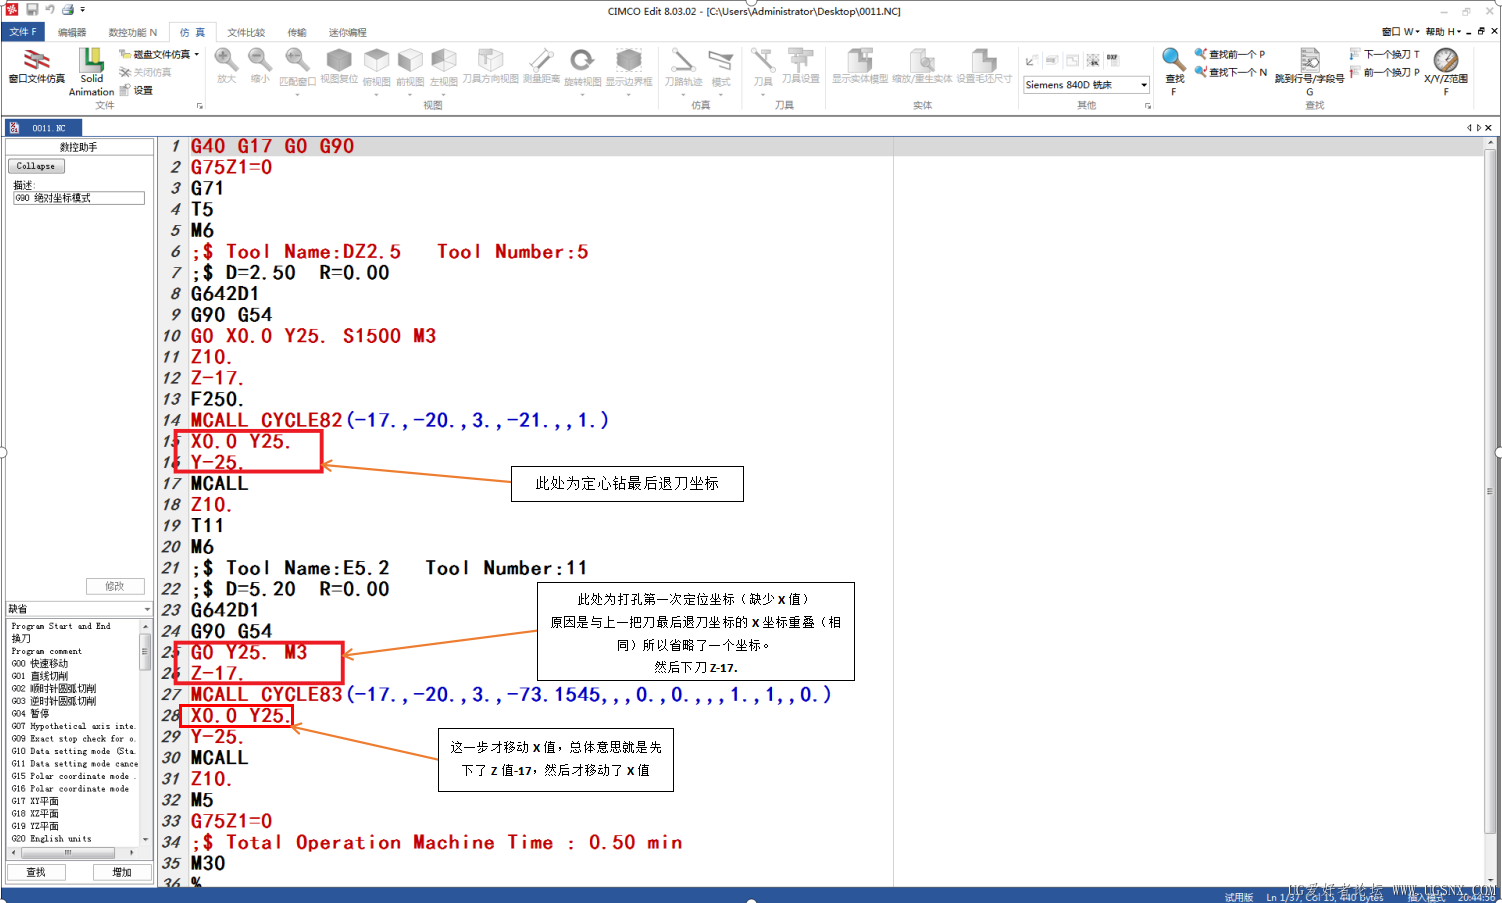Expand the 磁盘文件仿真 dropdown arrow
Viewport: 1502px width, 903px height.
click(x=197, y=54)
